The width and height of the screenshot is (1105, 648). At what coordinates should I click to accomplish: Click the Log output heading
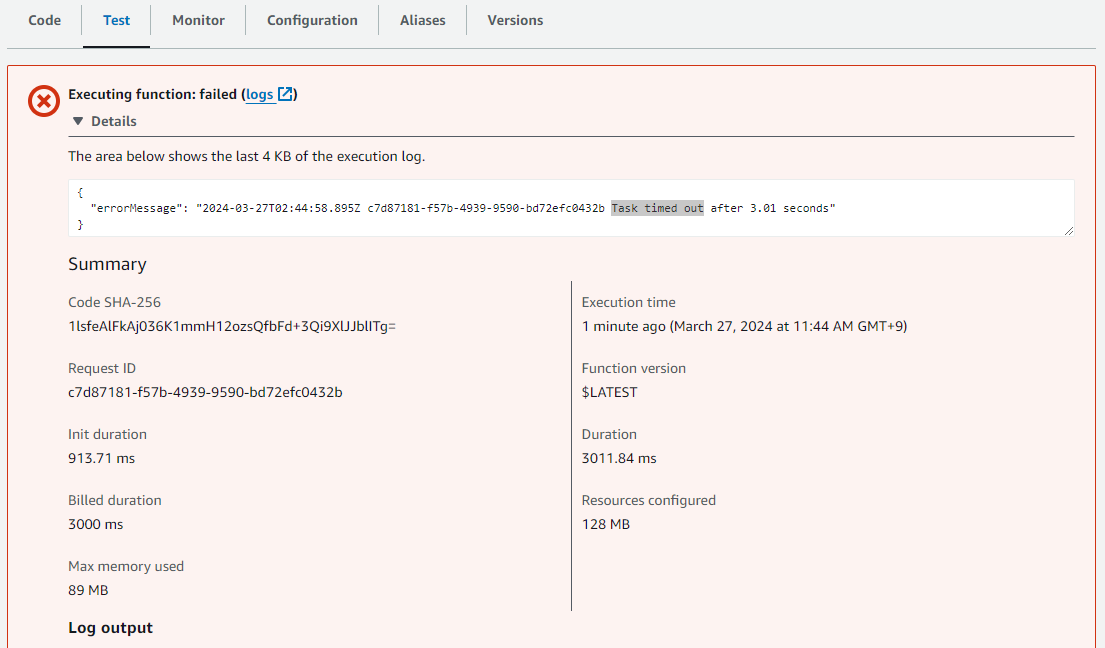coord(110,628)
